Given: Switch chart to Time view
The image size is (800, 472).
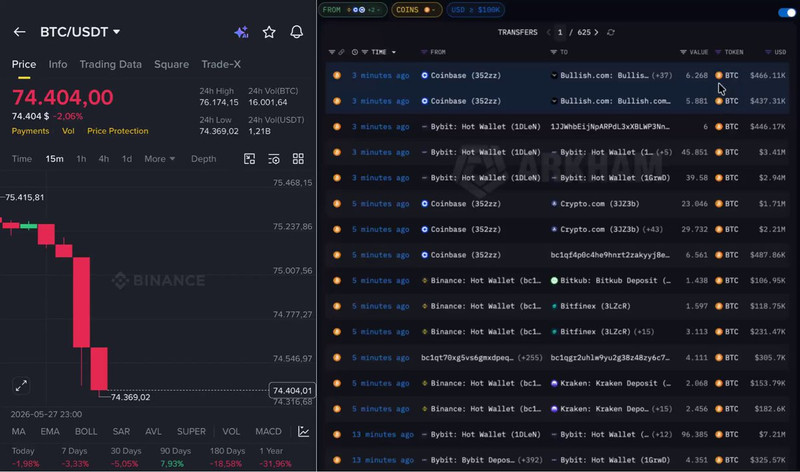Looking at the screenshot, I should click(x=22, y=159).
